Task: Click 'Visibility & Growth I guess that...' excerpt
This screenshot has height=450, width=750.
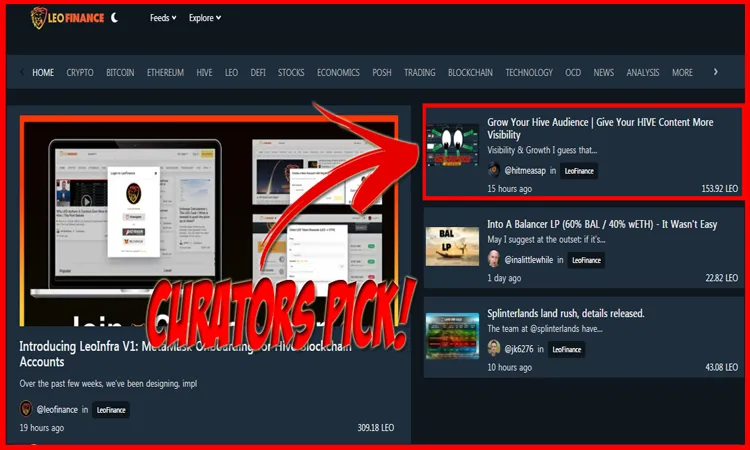Action: pyautogui.click(x=542, y=150)
